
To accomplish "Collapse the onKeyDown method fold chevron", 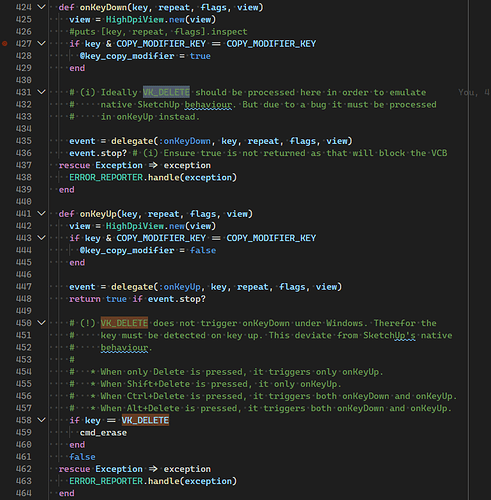I will pos(41,7).
